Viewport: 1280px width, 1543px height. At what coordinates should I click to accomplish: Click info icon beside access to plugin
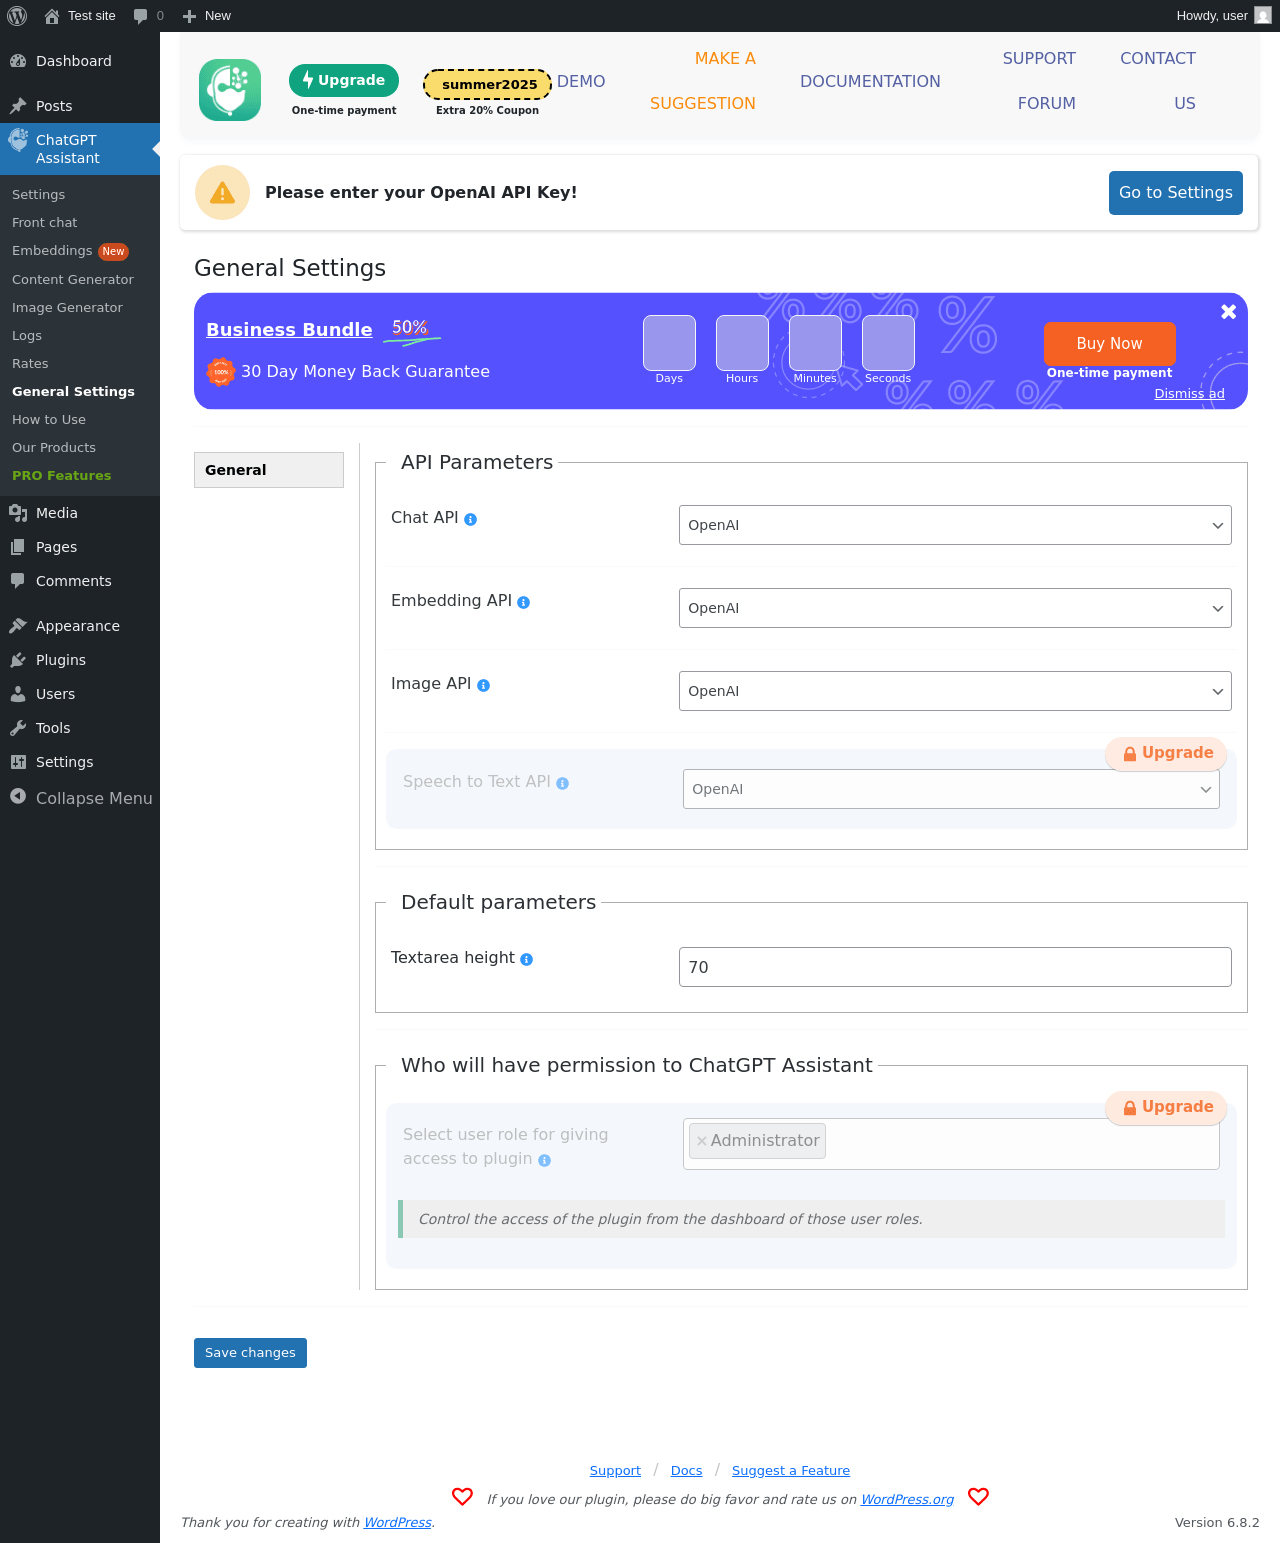[x=545, y=1161]
